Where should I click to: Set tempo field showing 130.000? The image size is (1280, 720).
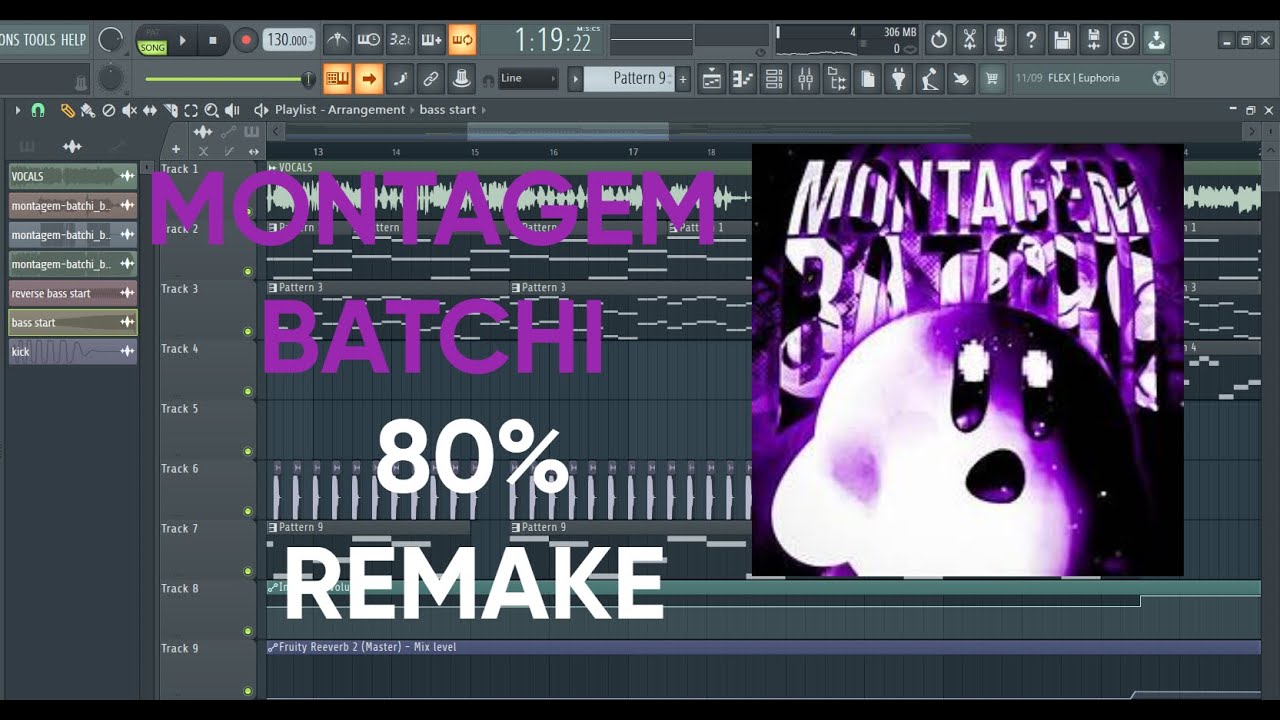(x=289, y=40)
